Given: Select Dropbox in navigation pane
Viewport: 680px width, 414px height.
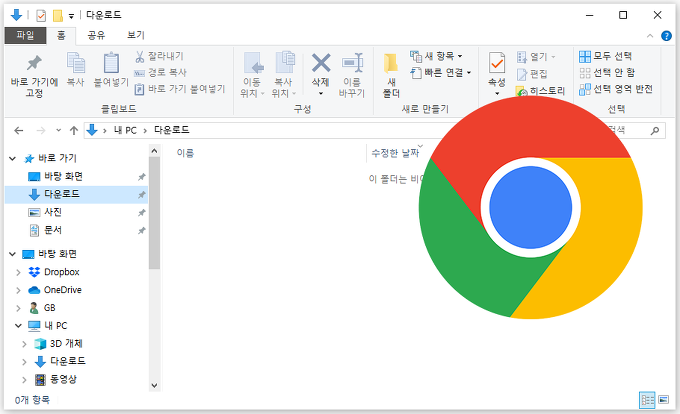Looking at the screenshot, I should tap(62, 272).
